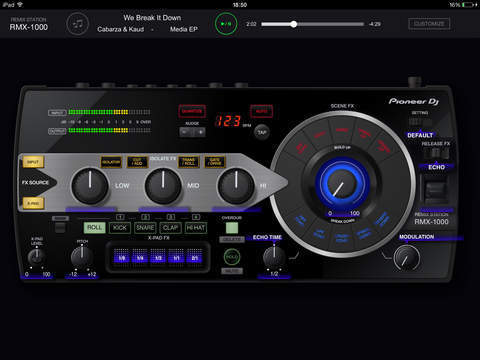Click the glowing blue Scene FX center knob

(x=342, y=185)
